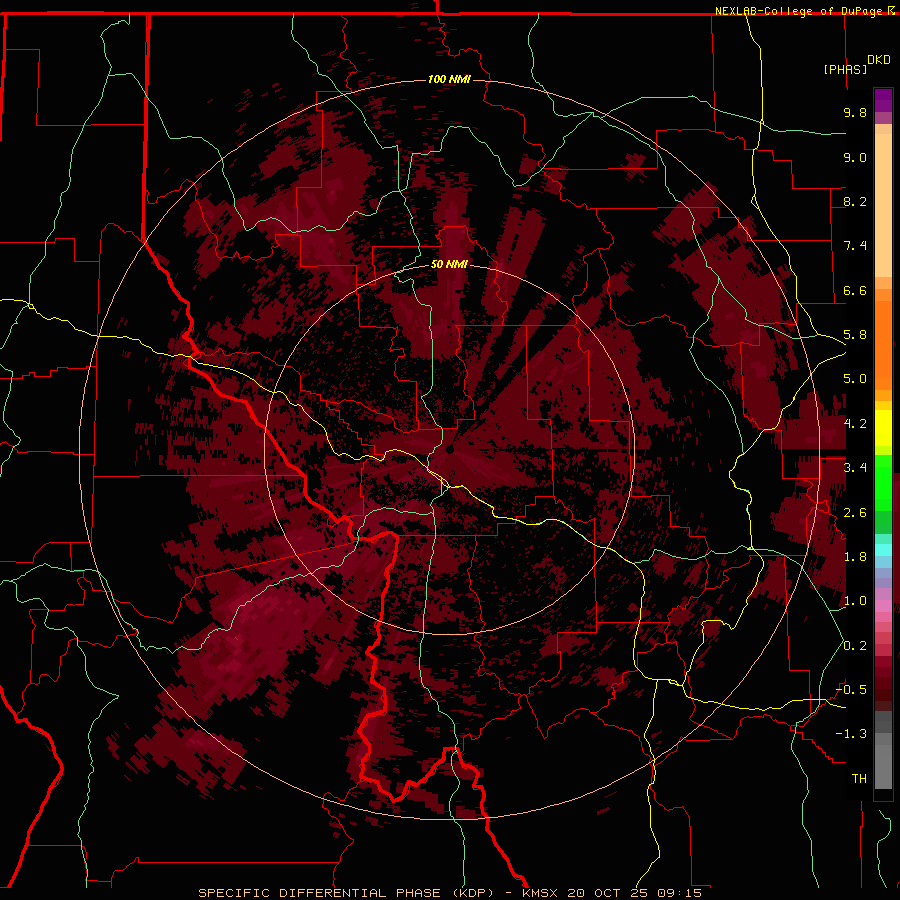The height and width of the screenshot is (900, 900).
Task: Click the NEXLAB-College of DuPage label
Action: [x=801, y=11]
